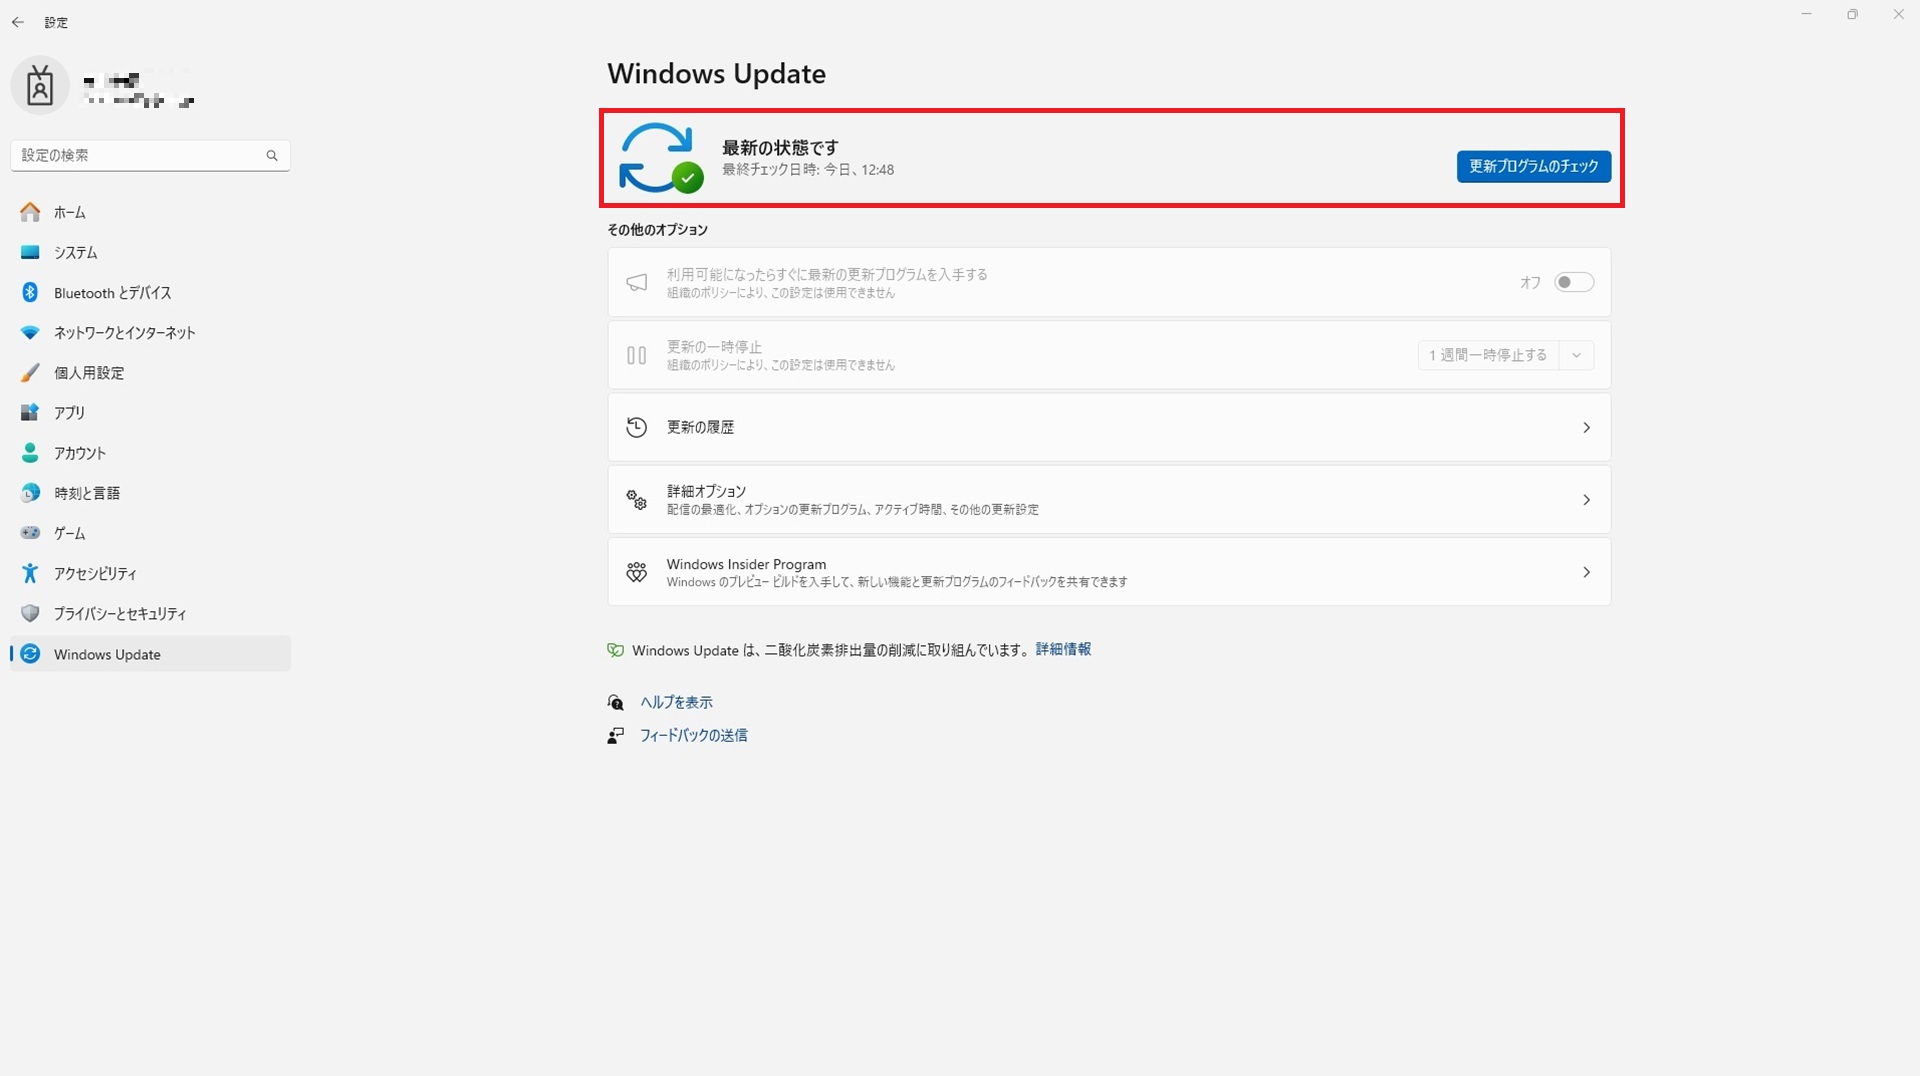
Task: Expand 詳細オプション via its chevron
Action: point(1586,499)
